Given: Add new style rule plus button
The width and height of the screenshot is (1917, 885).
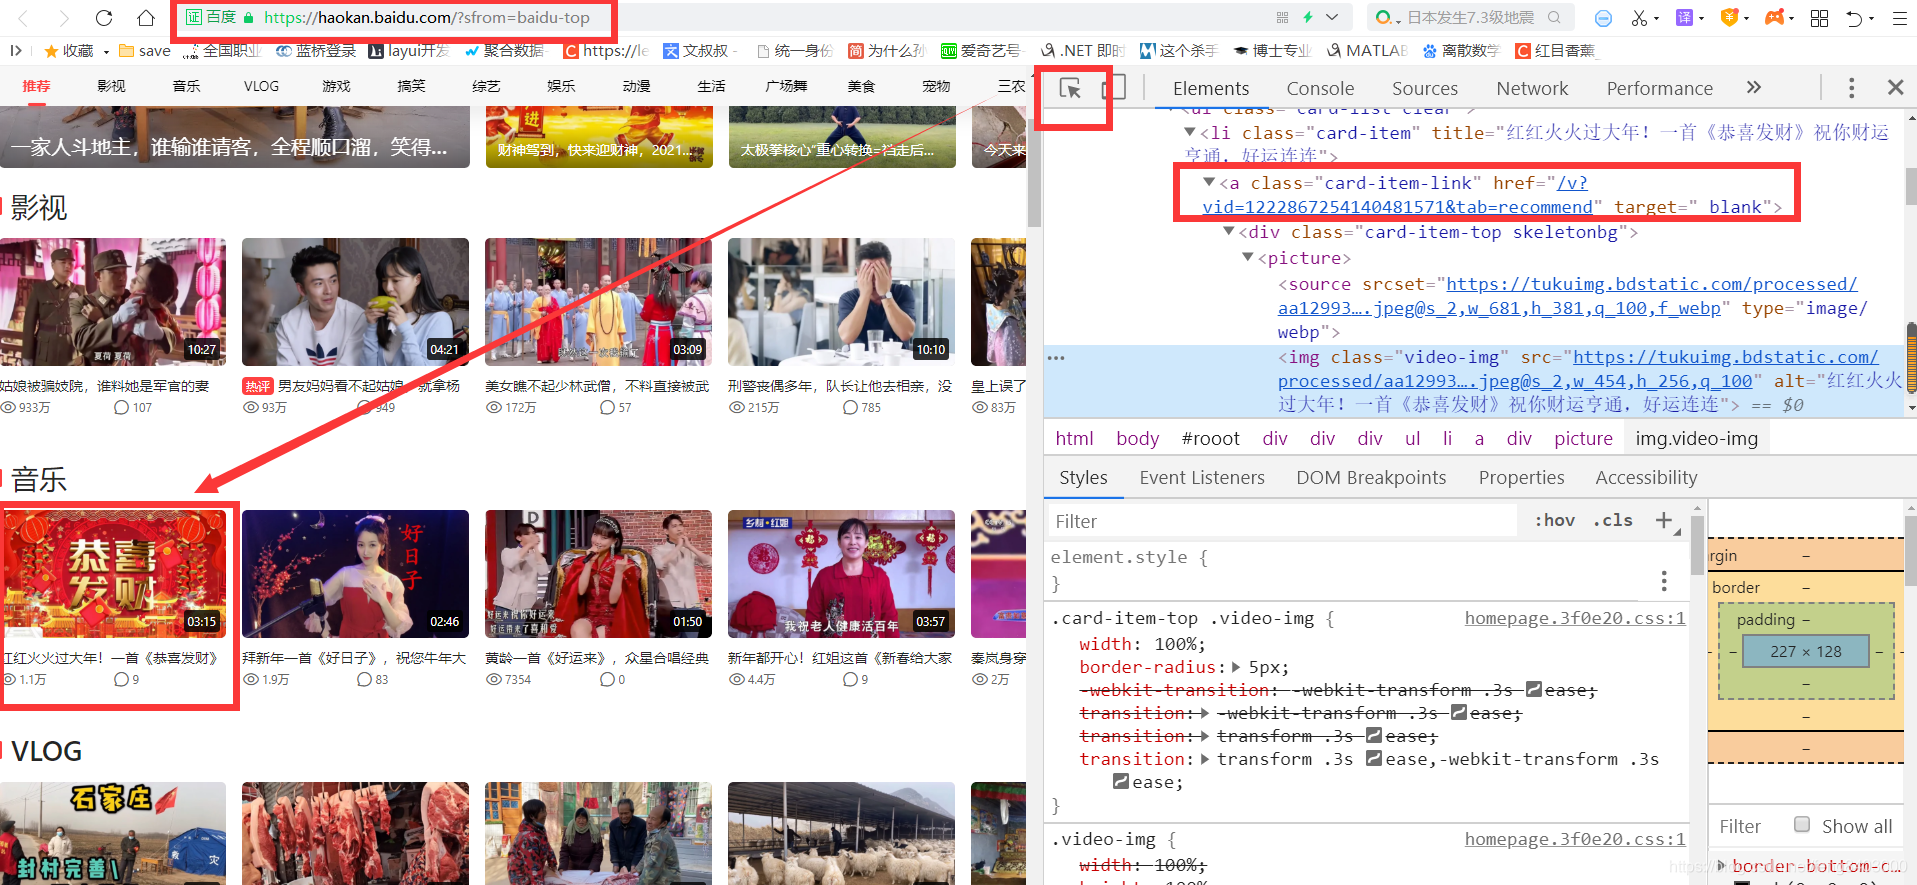Looking at the screenshot, I should (1664, 520).
